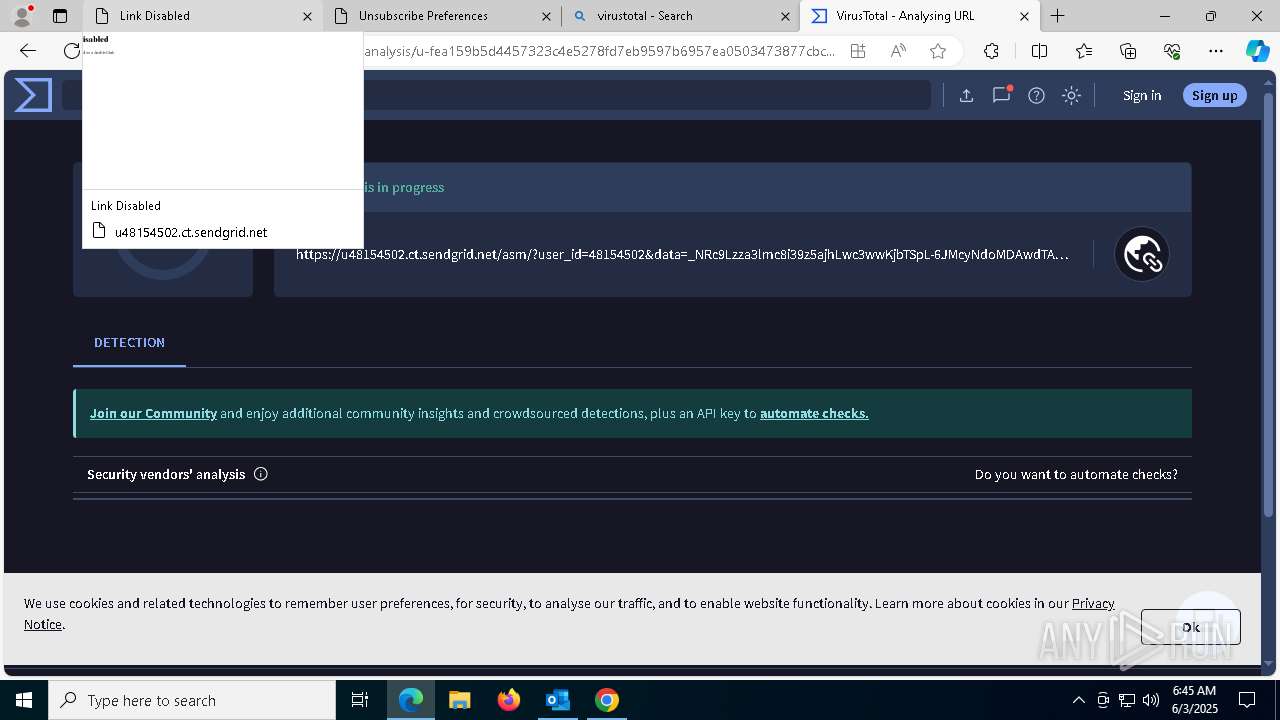Open the Privacy Notice link
Viewport: 1280px width, 720px height.
[x=1093, y=603]
